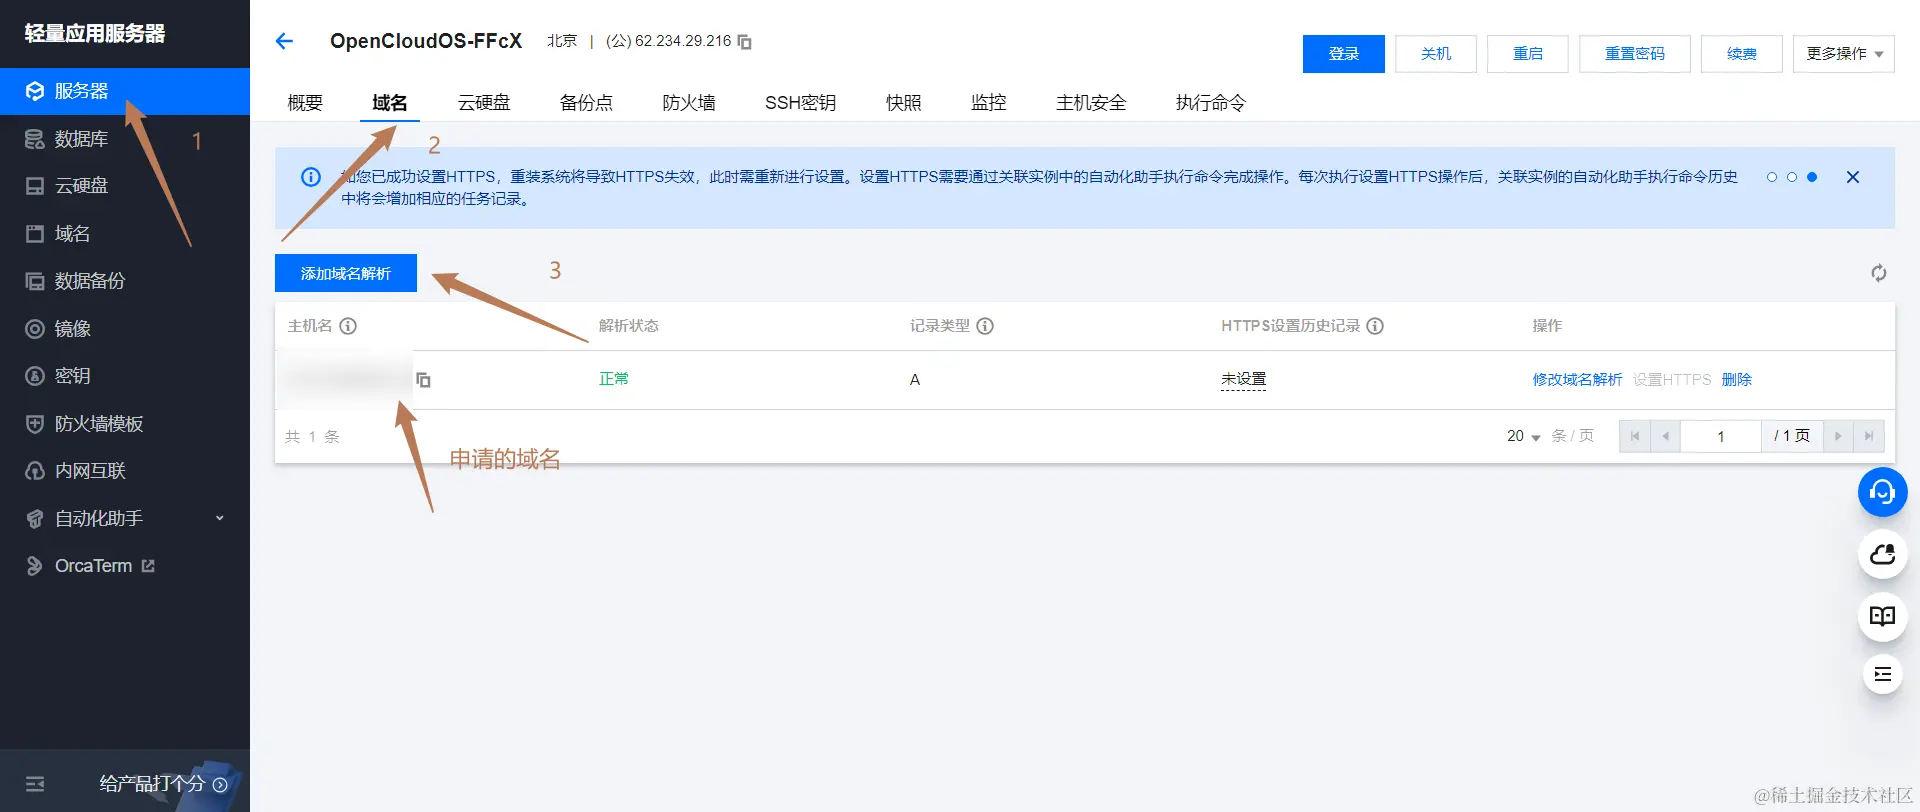Open the info tooltip next to HTTPS设置历史记录
Image resolution: width=1920 pixels, height=812 pixels.
pos(1375,326)
